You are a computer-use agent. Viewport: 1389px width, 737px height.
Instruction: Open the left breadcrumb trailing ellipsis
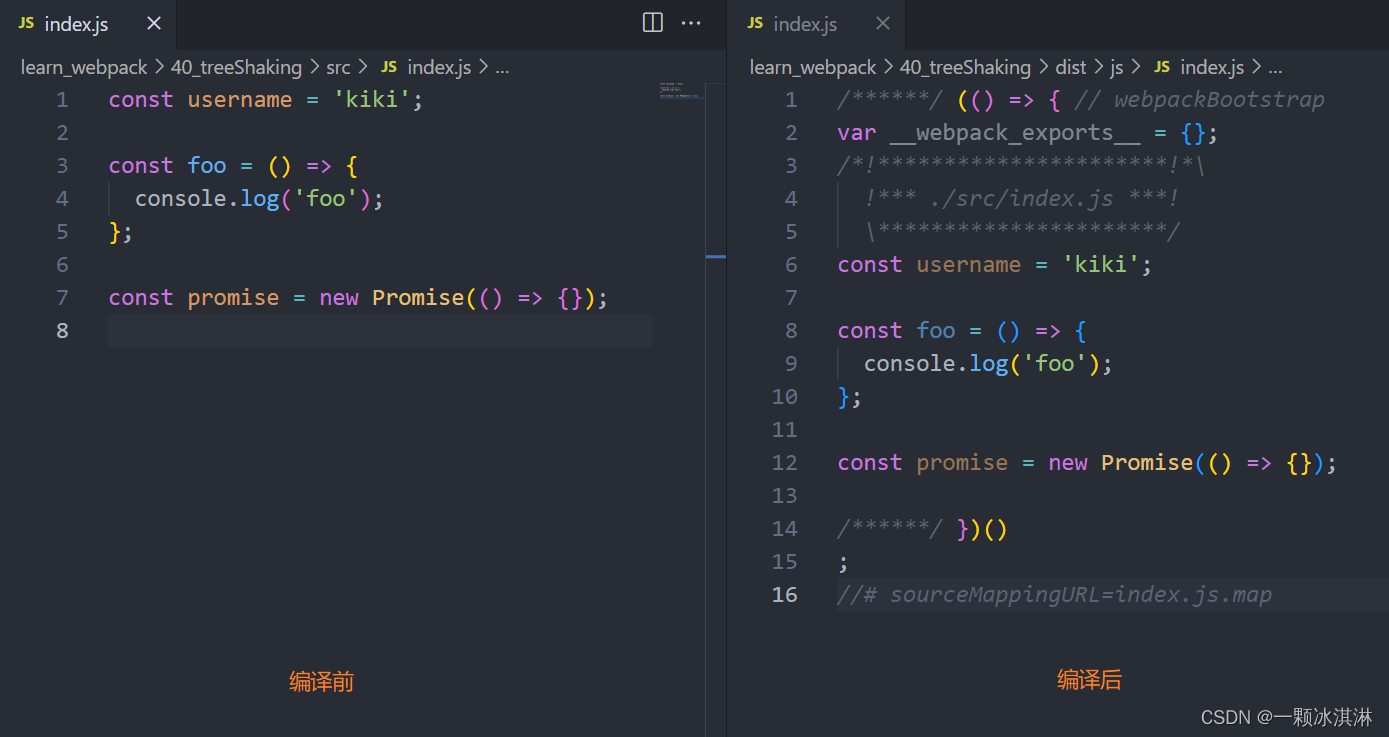[502, 68]
